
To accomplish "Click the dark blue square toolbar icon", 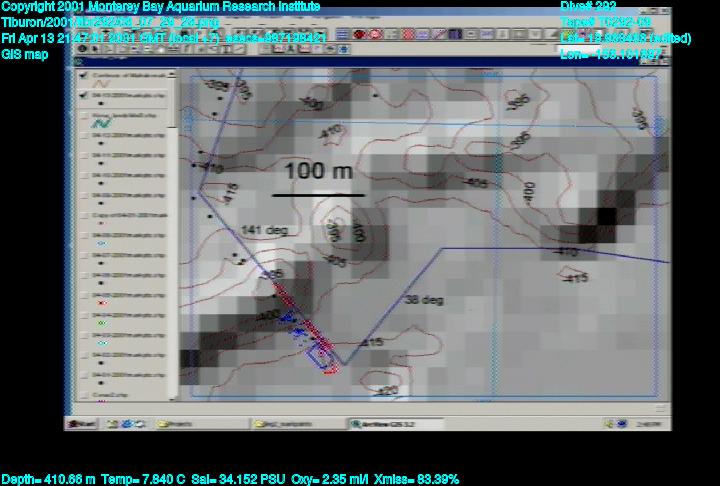I will (x=453, y=33).
